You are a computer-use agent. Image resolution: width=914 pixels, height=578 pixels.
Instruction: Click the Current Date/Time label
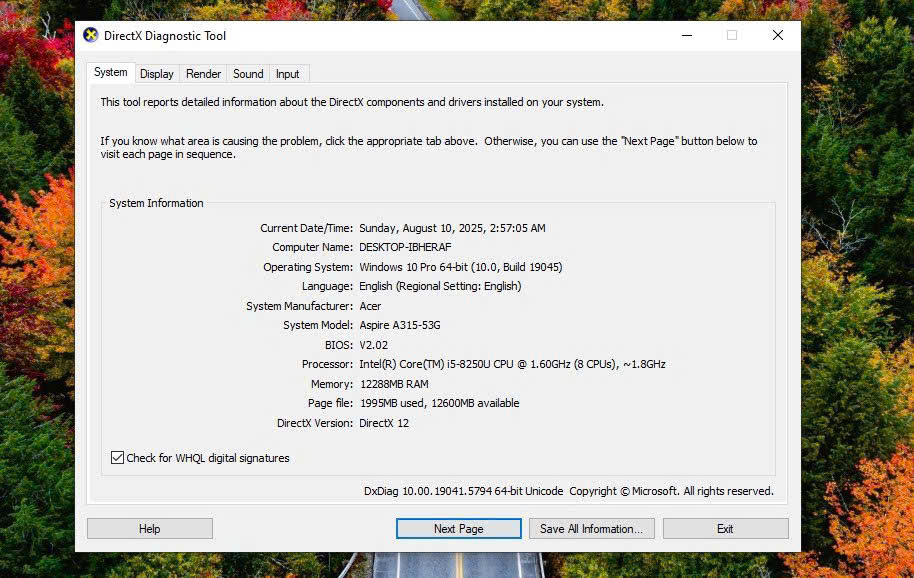[307, 228]
